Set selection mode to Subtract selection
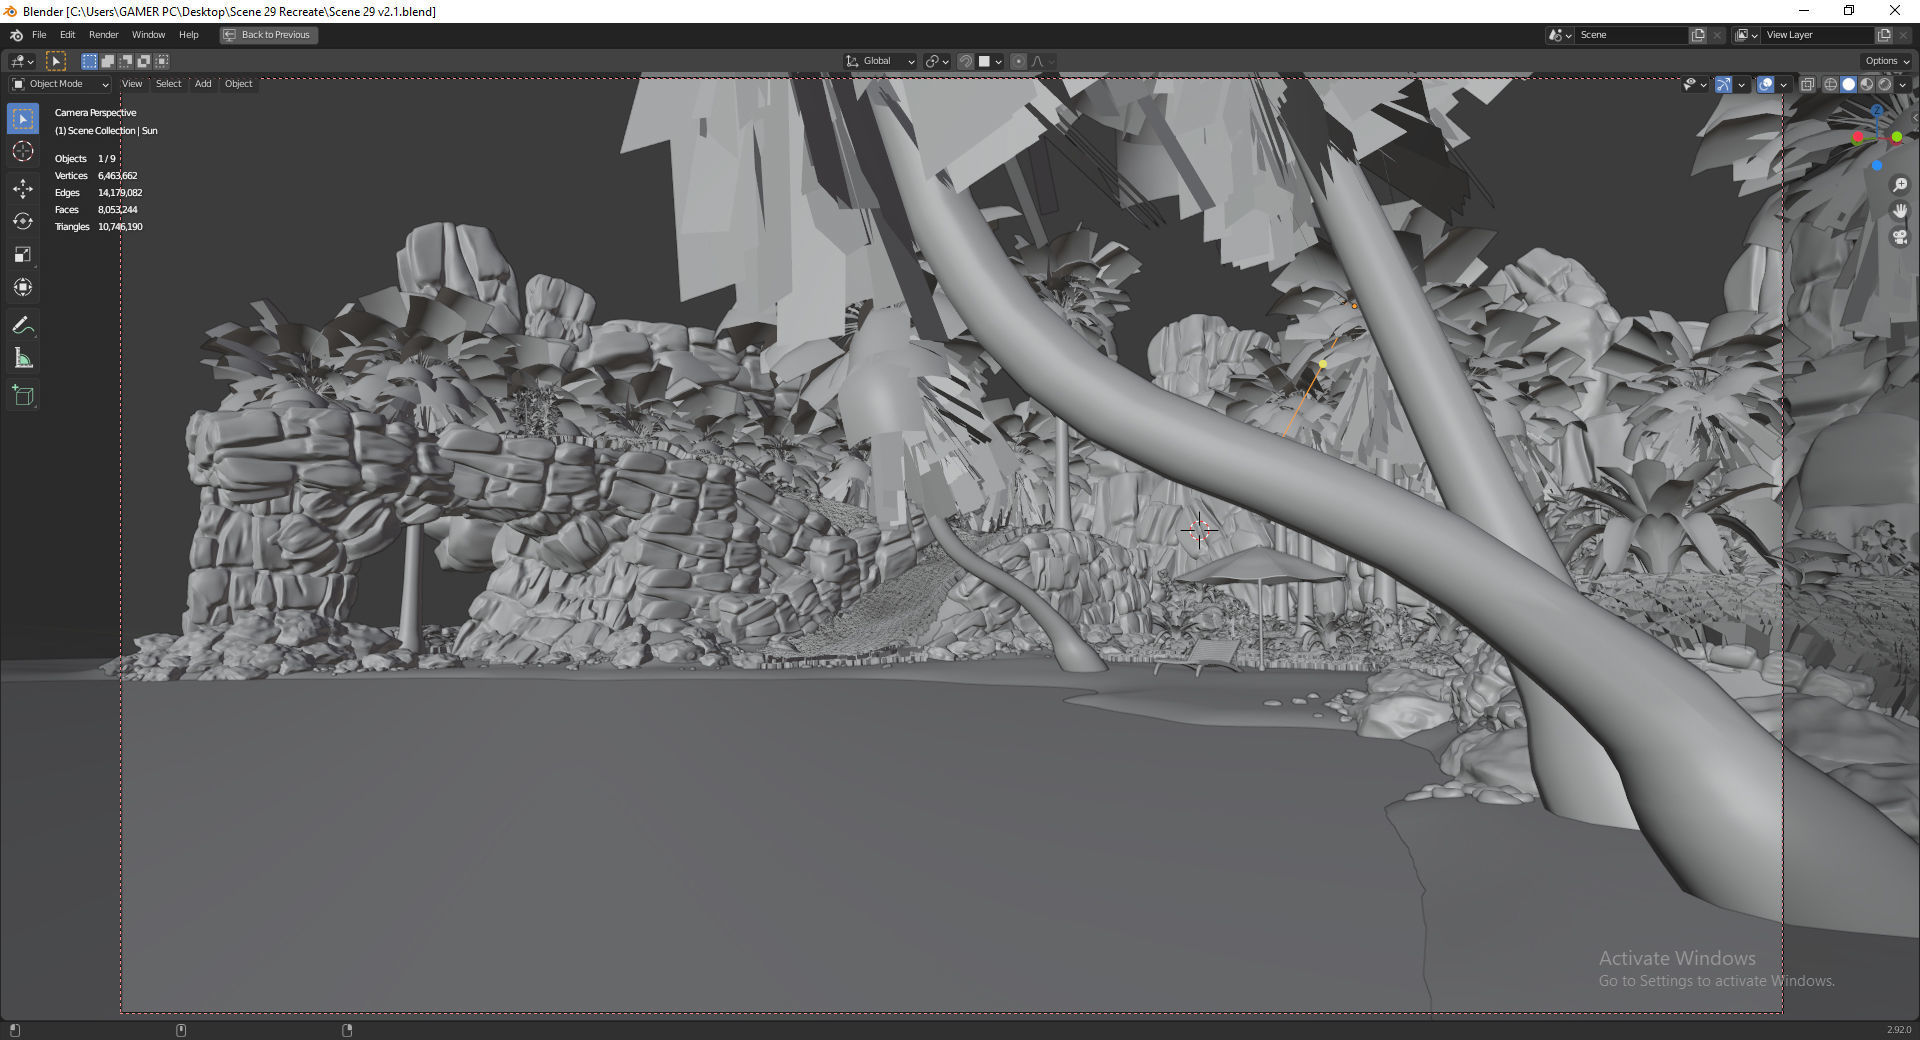The height and width of the screenshot is (1040, 1920). 125,61
